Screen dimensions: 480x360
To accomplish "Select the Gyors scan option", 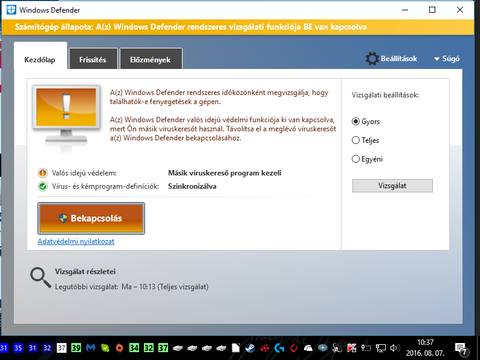I will coord(366,121).
